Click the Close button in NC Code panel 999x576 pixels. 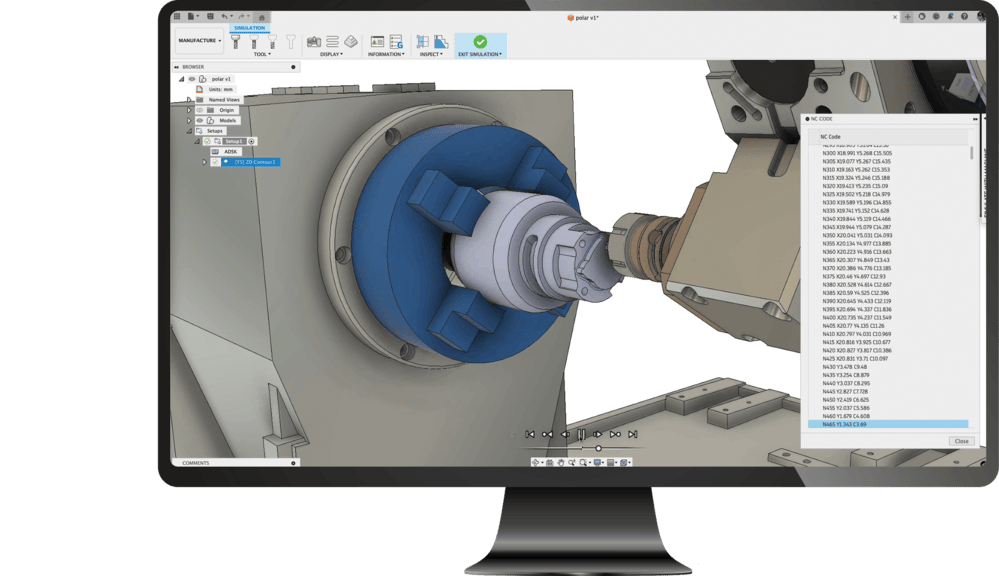(961, 441)
